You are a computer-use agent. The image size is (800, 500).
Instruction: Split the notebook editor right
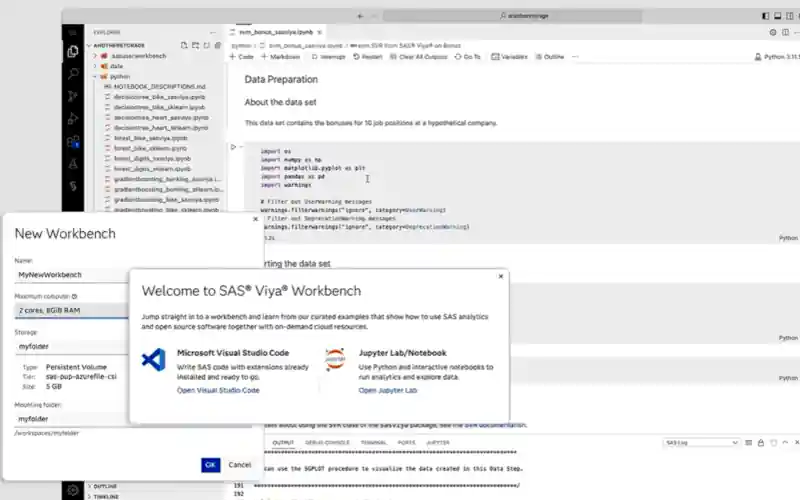(785, 32)
